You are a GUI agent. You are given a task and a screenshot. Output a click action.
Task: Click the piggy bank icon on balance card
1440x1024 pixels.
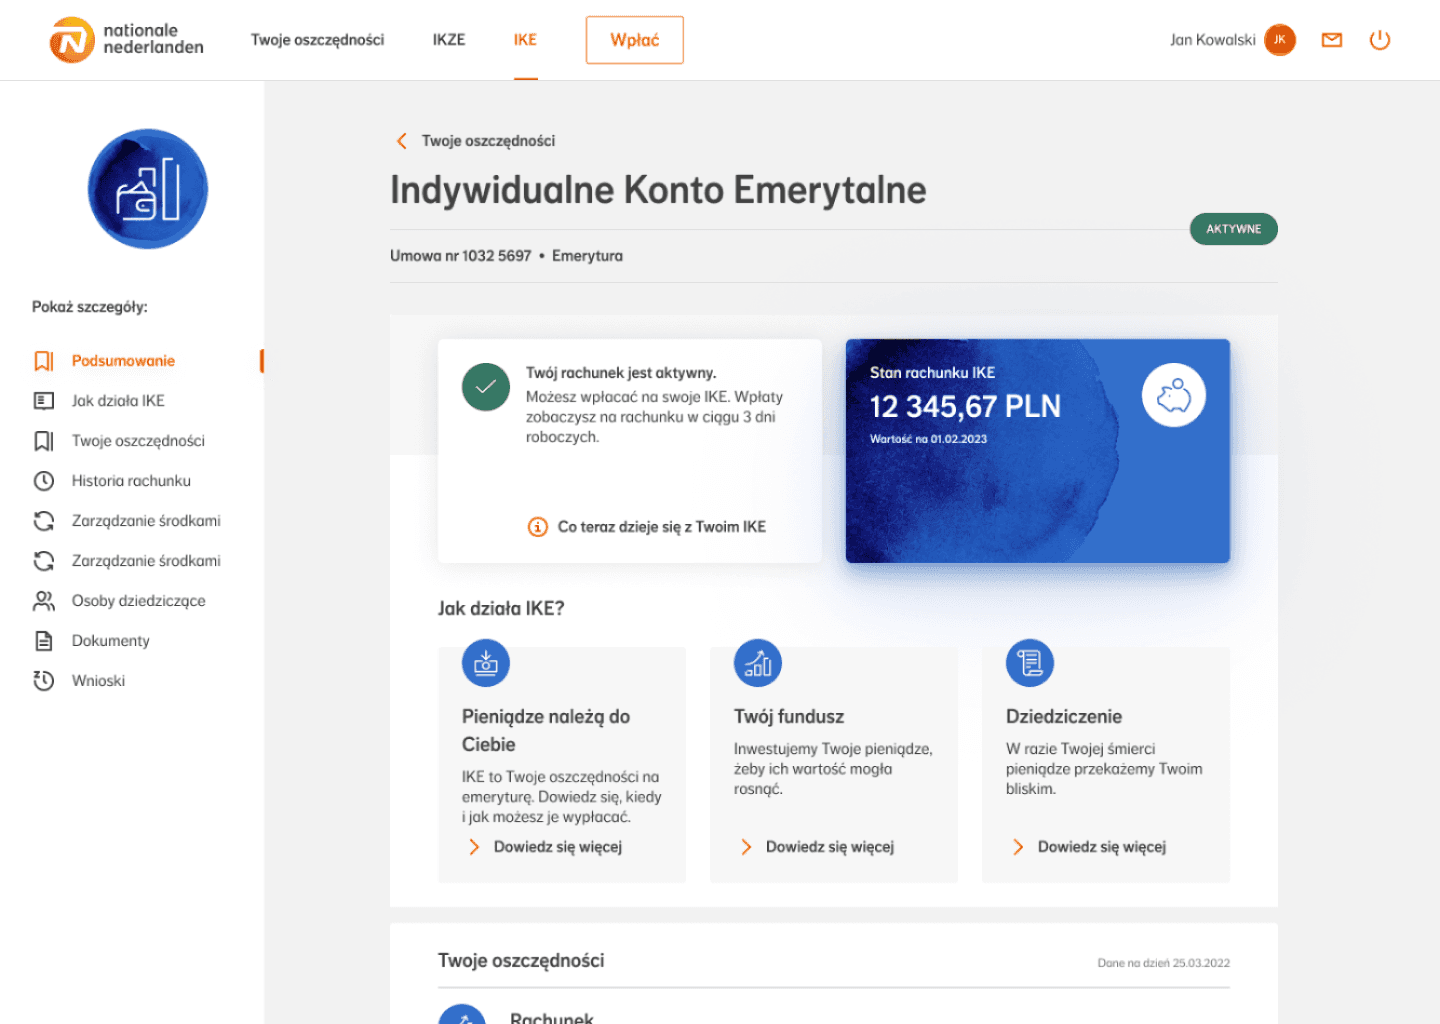1174,395
